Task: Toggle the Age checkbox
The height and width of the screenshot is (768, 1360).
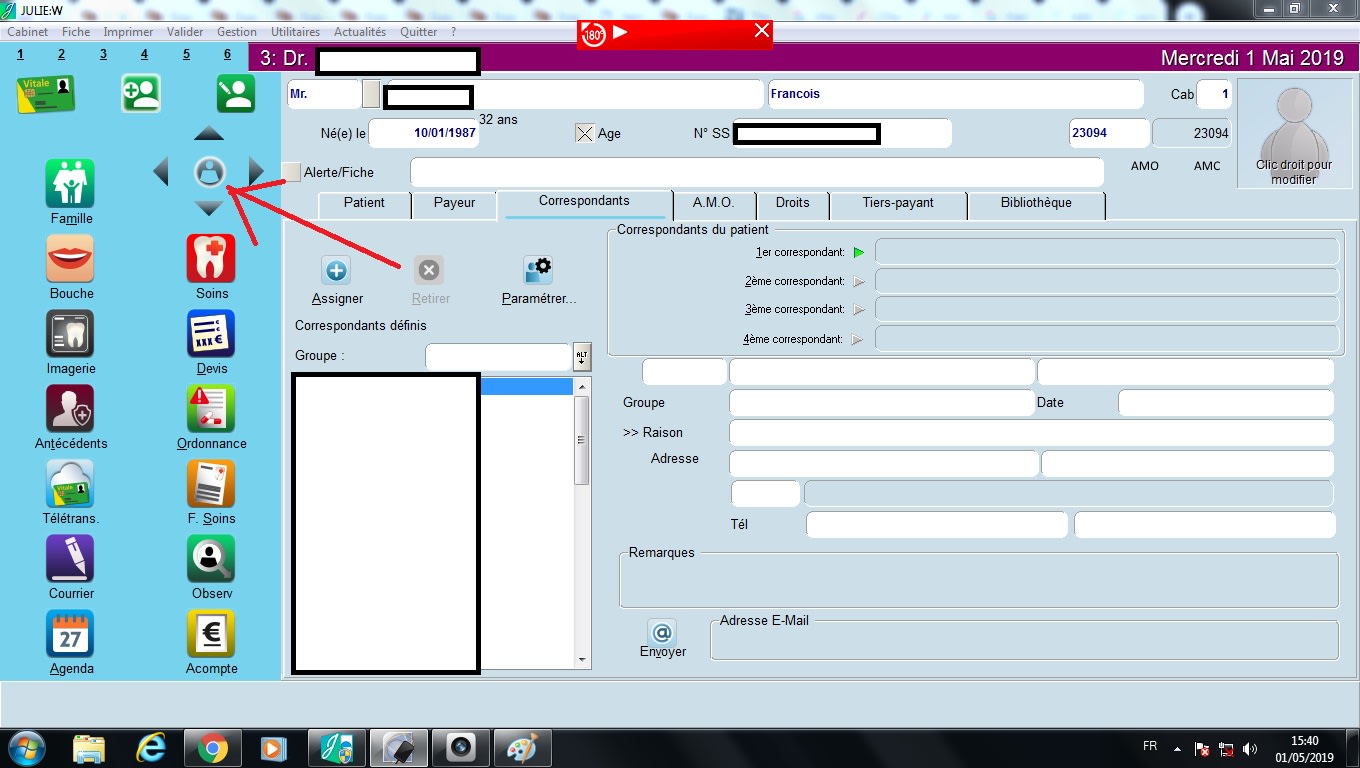Action: point(585,133)
